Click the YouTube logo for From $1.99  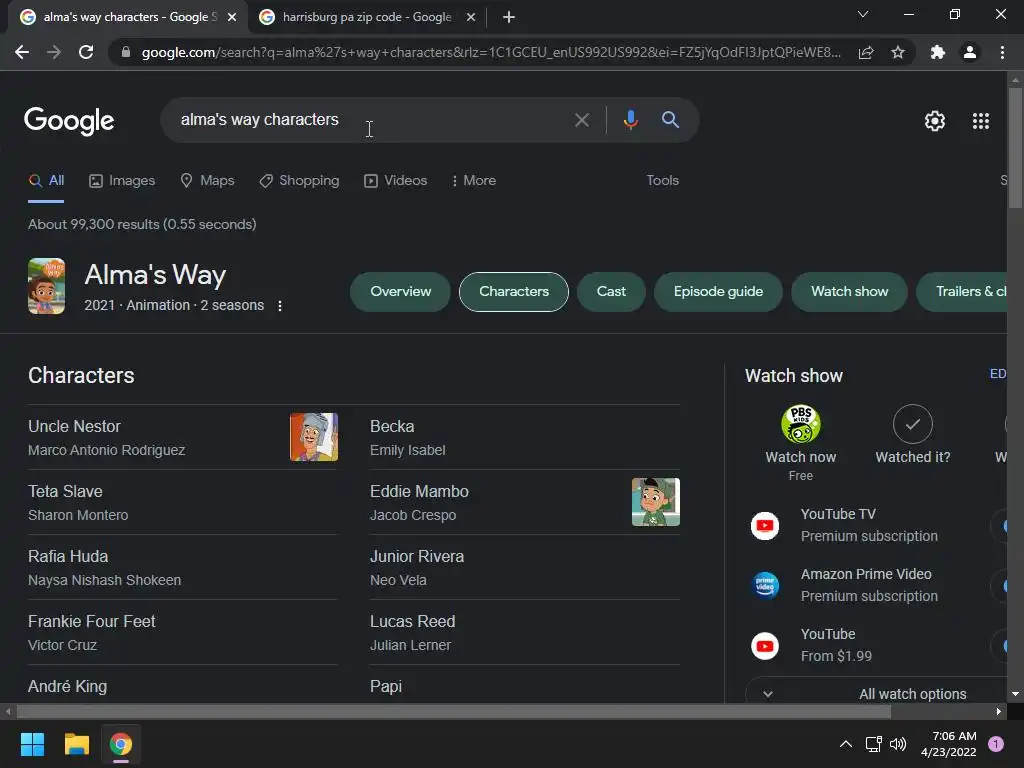pyautogui.click(x=765, y=646)
